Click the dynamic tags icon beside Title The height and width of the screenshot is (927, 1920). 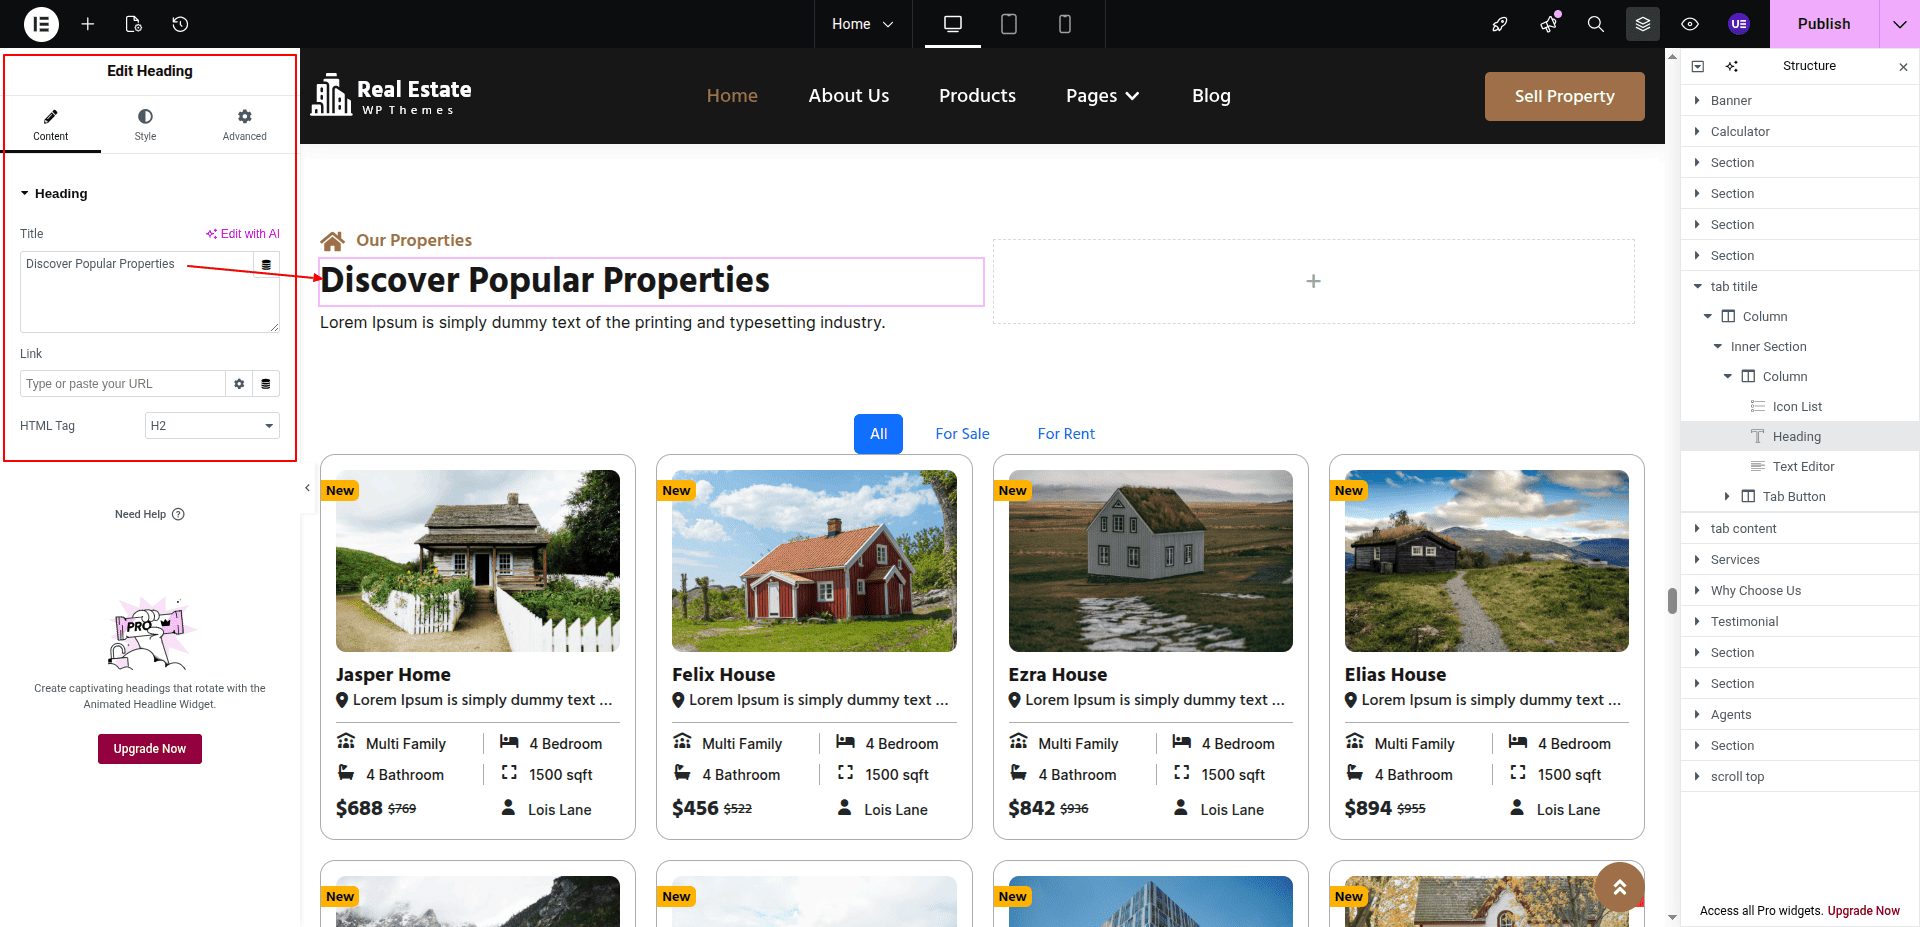266,265
